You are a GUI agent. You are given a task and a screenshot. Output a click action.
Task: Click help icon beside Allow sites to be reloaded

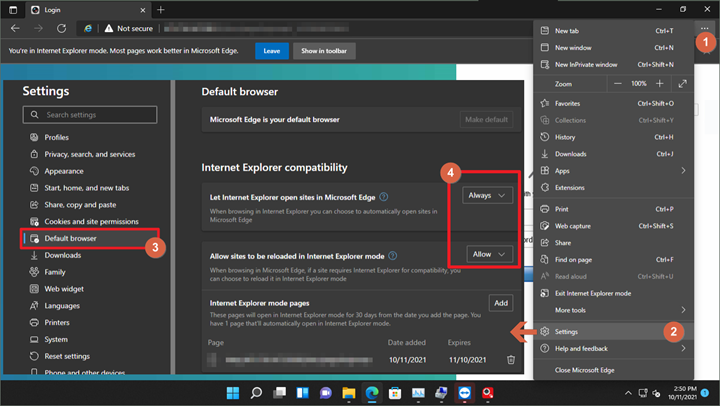(x=393, y=256)
